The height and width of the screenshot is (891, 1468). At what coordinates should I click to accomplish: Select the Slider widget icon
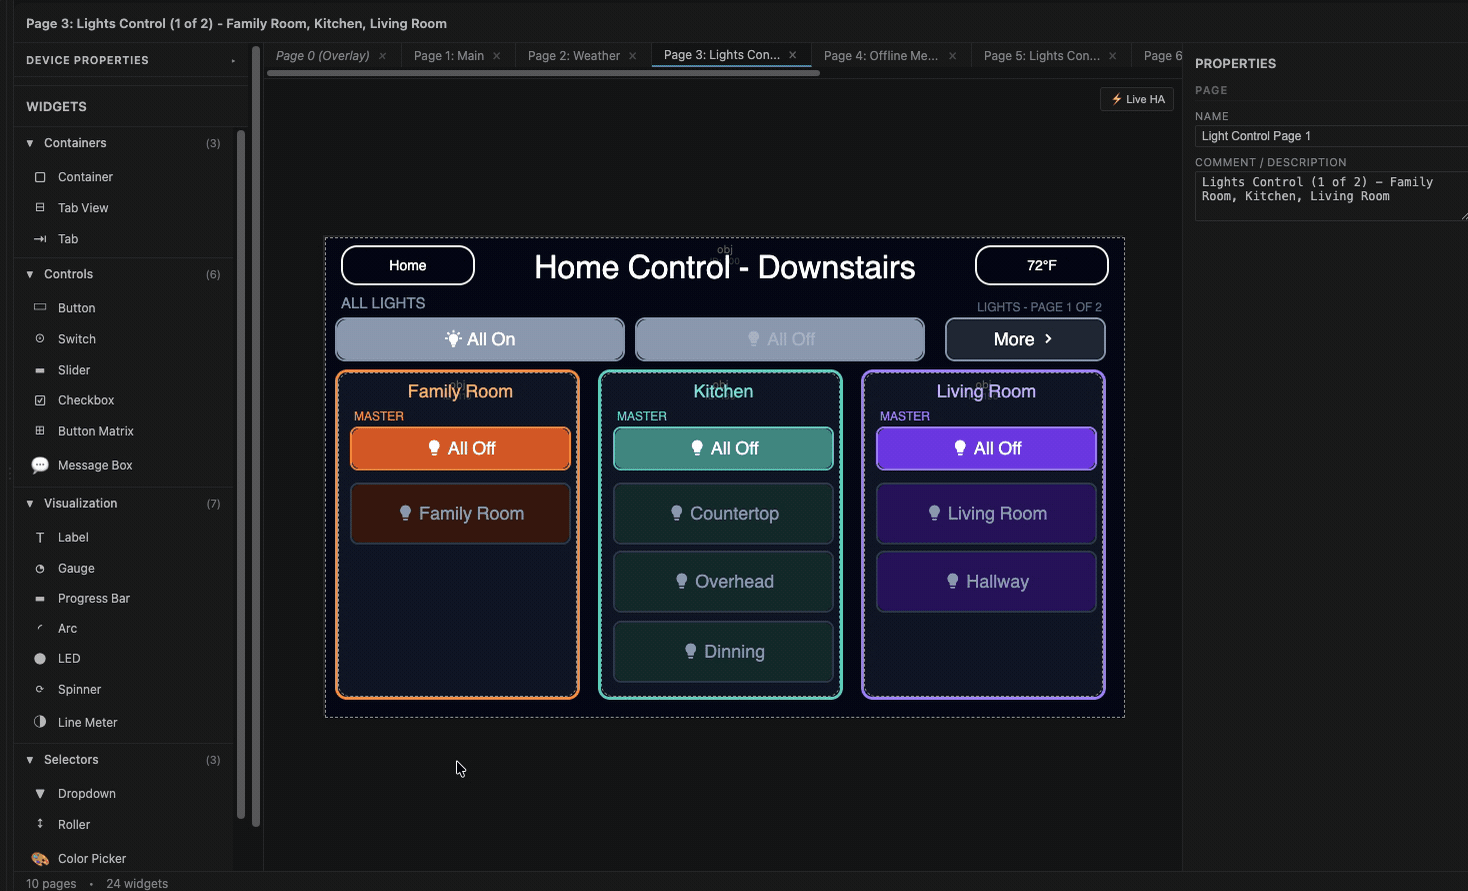click(x=40, y=370)
